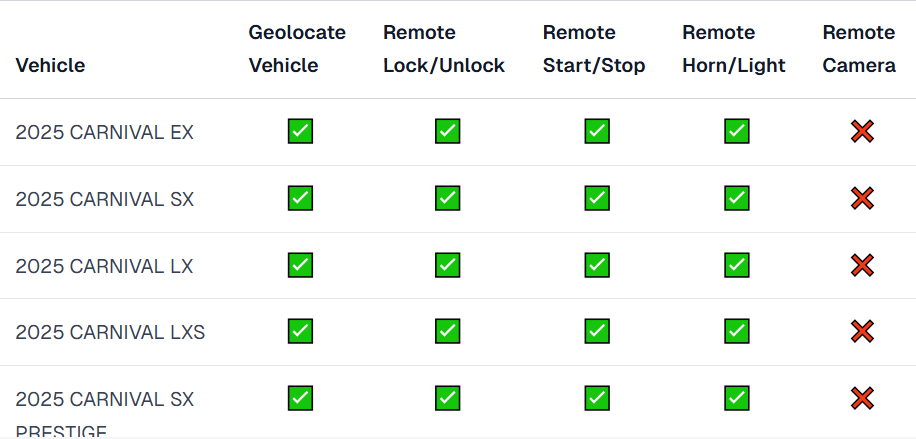Click the Vehicle column header
The width and height of the screenshot is (916, 439).
[50, 65]
